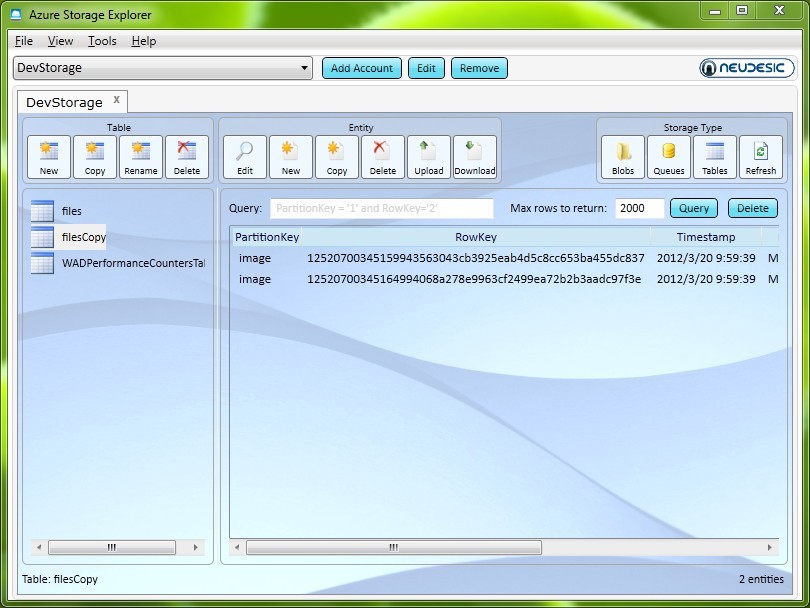Sort by the PartitionKey column header
The width and height of the screenshot is (810, 608).
pyautogui.click(x=267, y=237)
